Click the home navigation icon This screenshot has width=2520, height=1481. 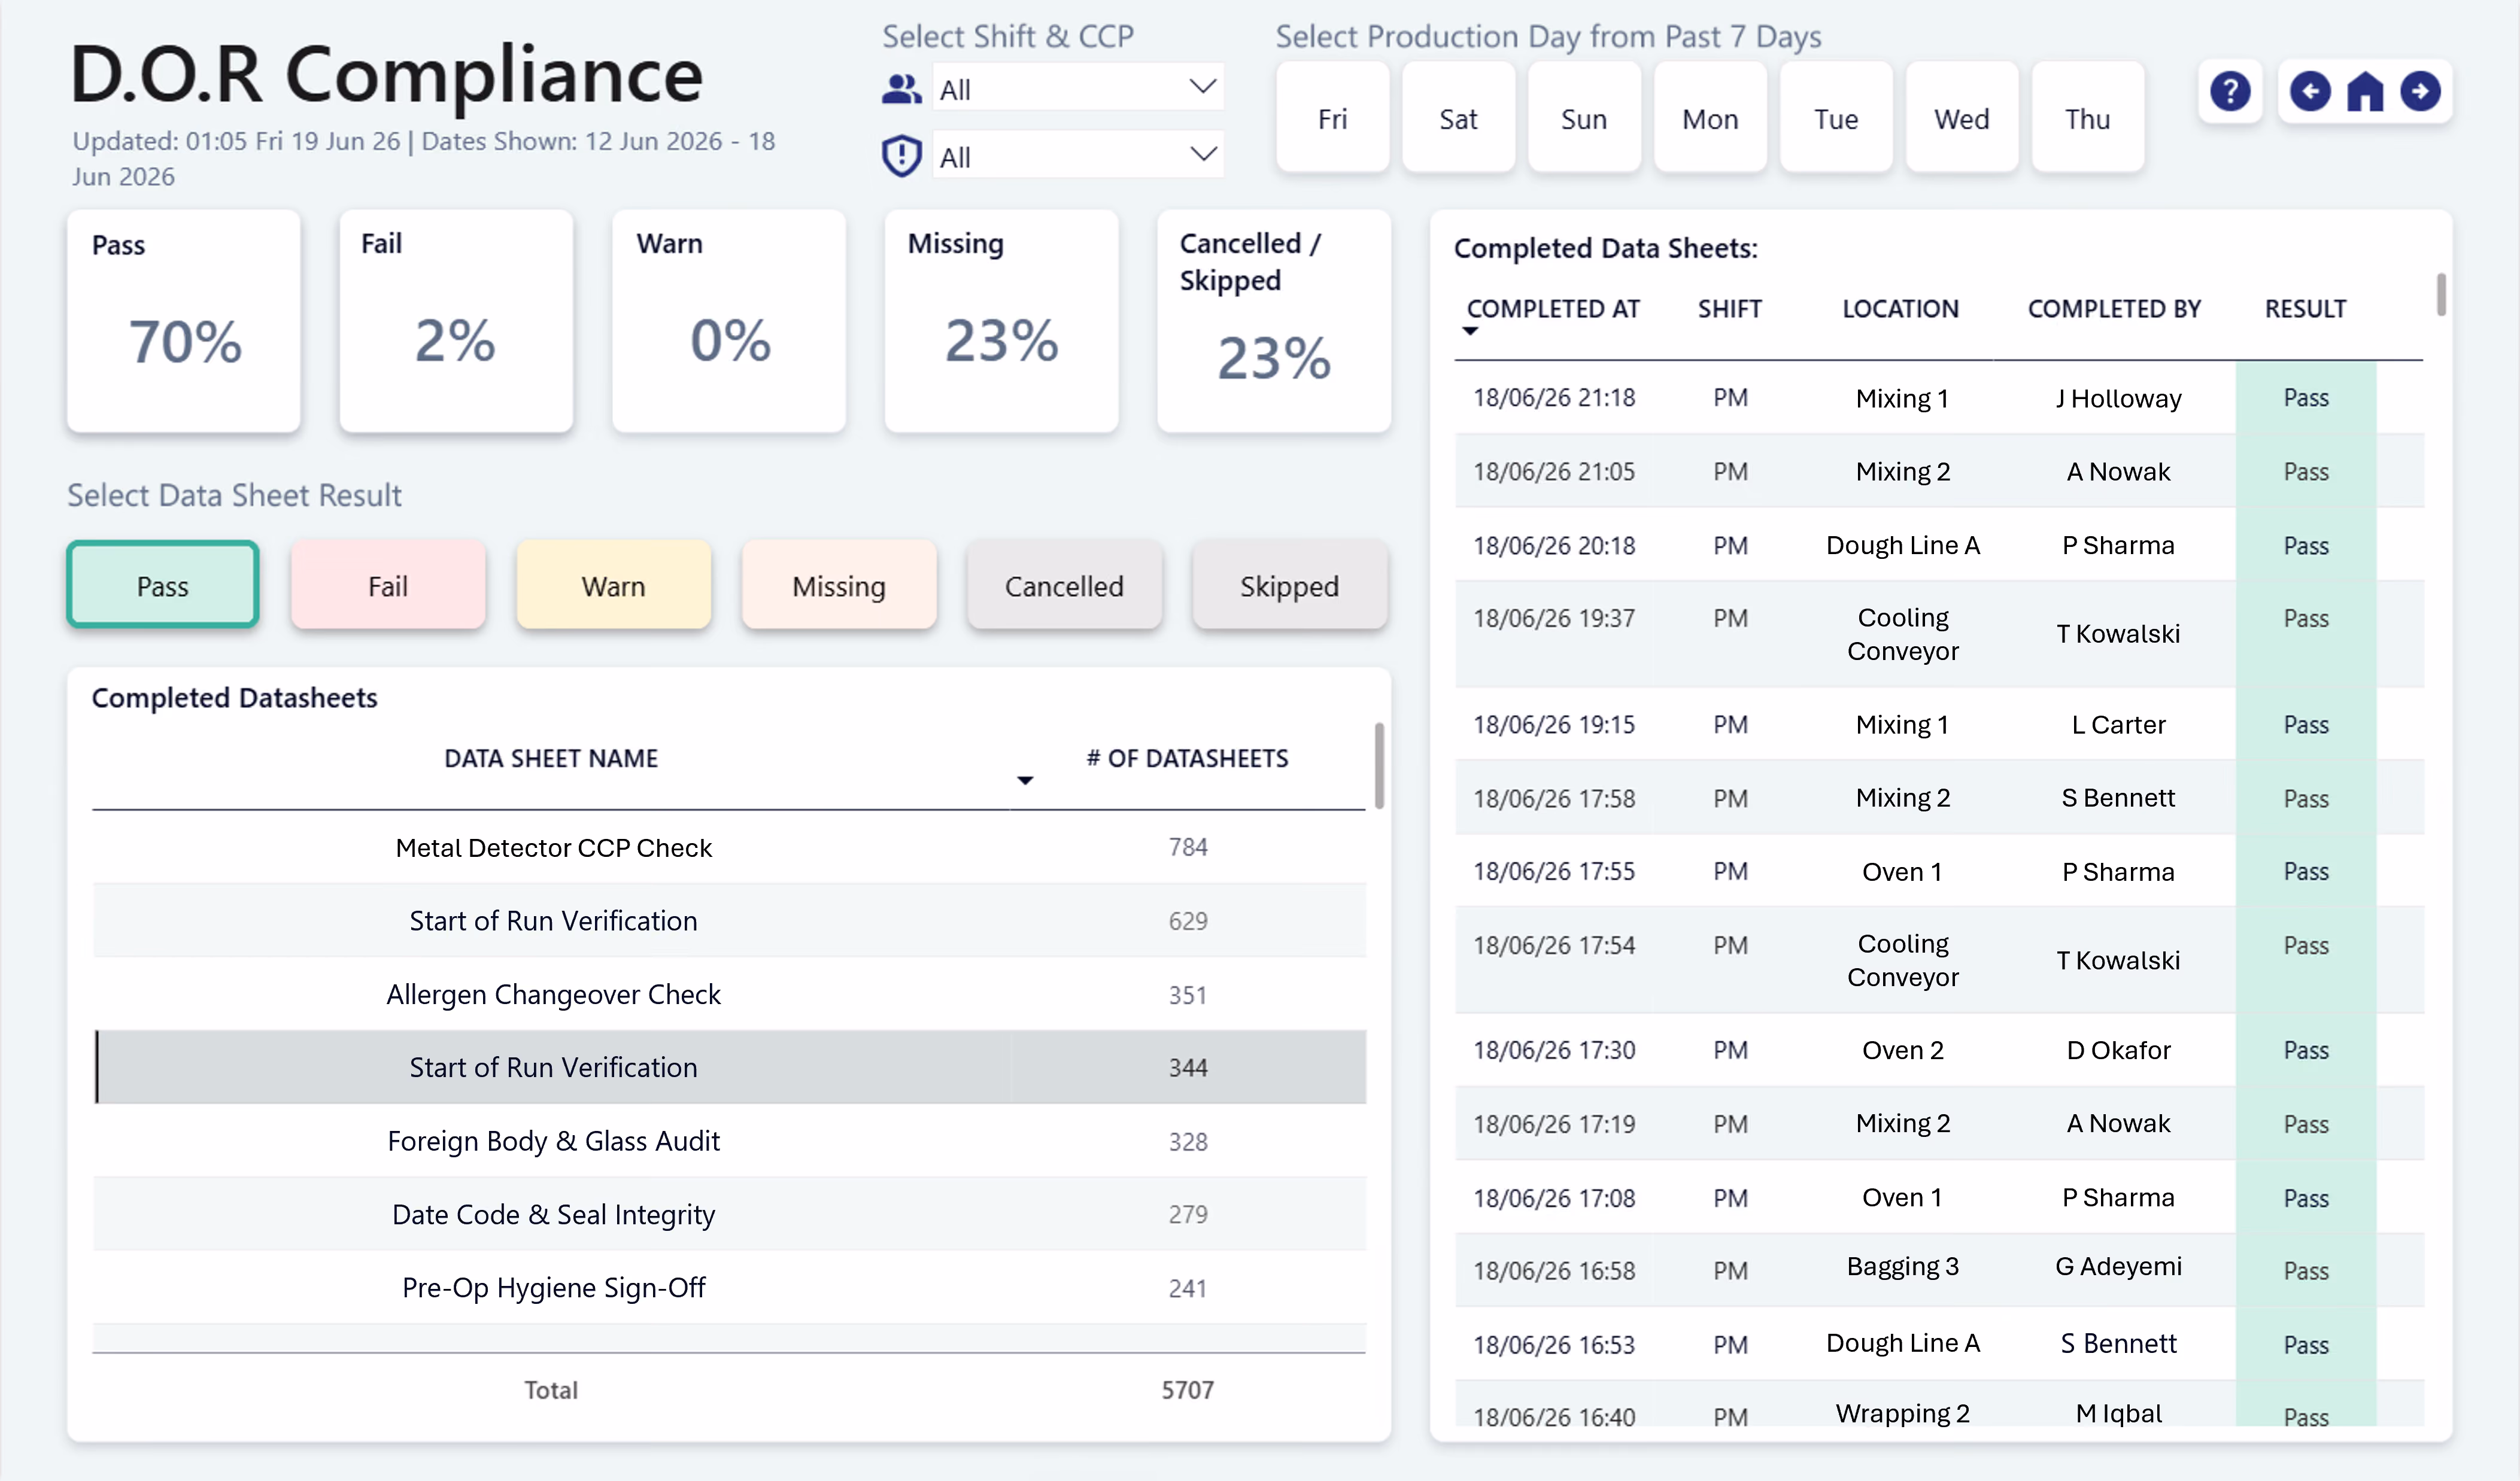click(x=2365, y=92)
